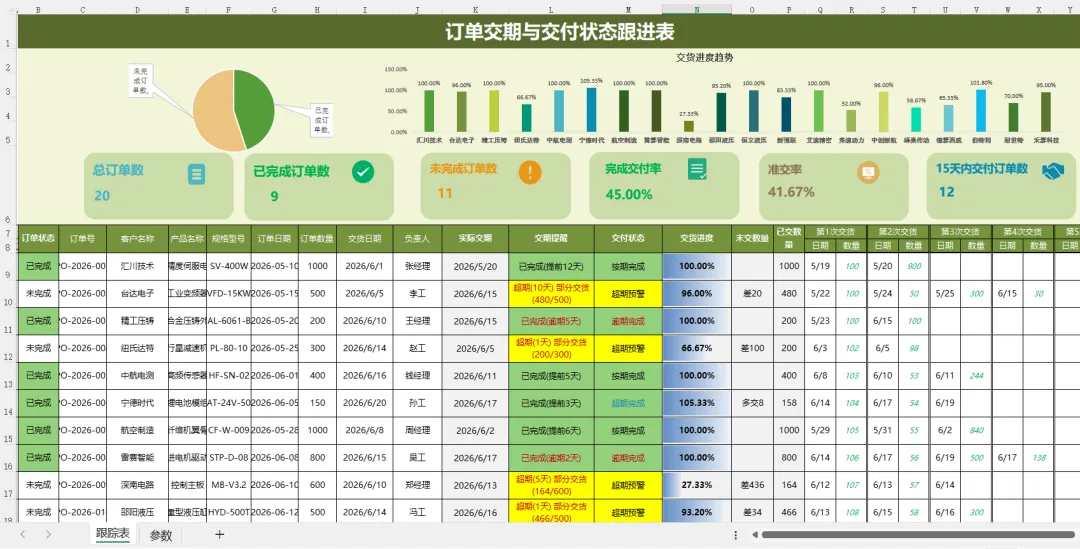Viewport: 1080px width, 549px height.
Task: Switch to the 跟踪表 sheet tab
Action: [113, 533]
